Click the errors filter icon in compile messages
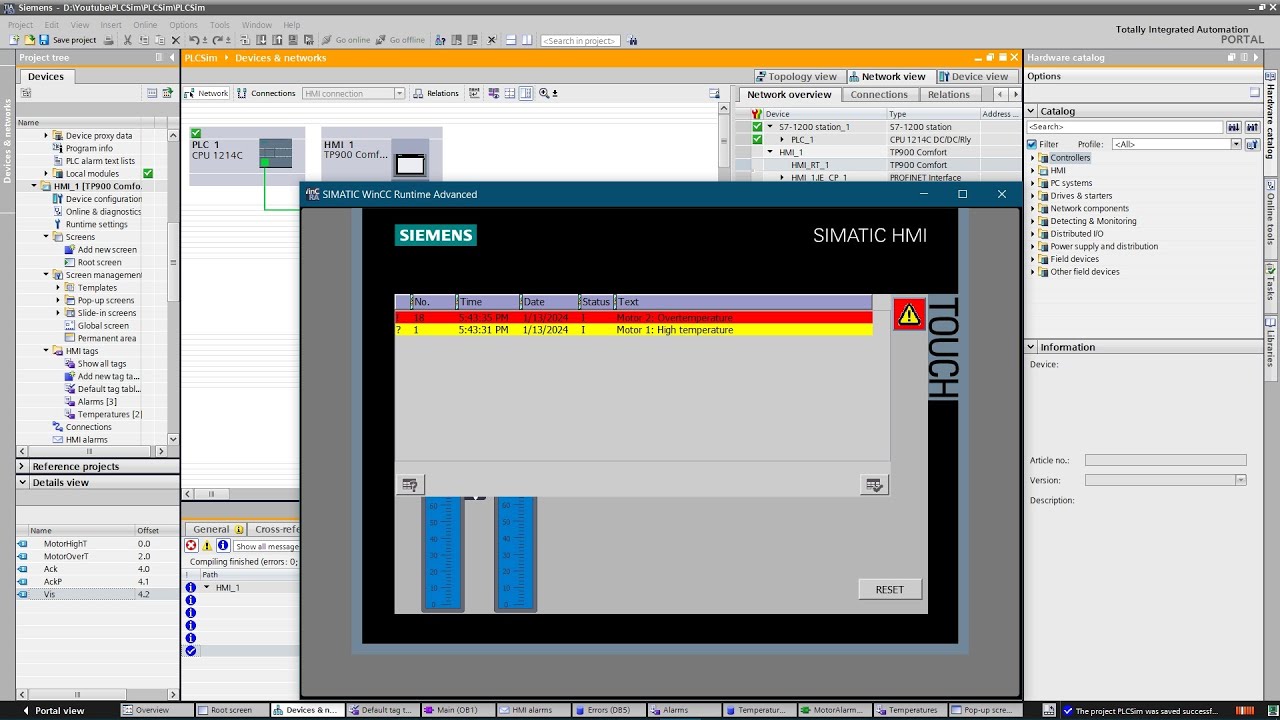This screenshot has height=720, width=1280. pos(191,546)
